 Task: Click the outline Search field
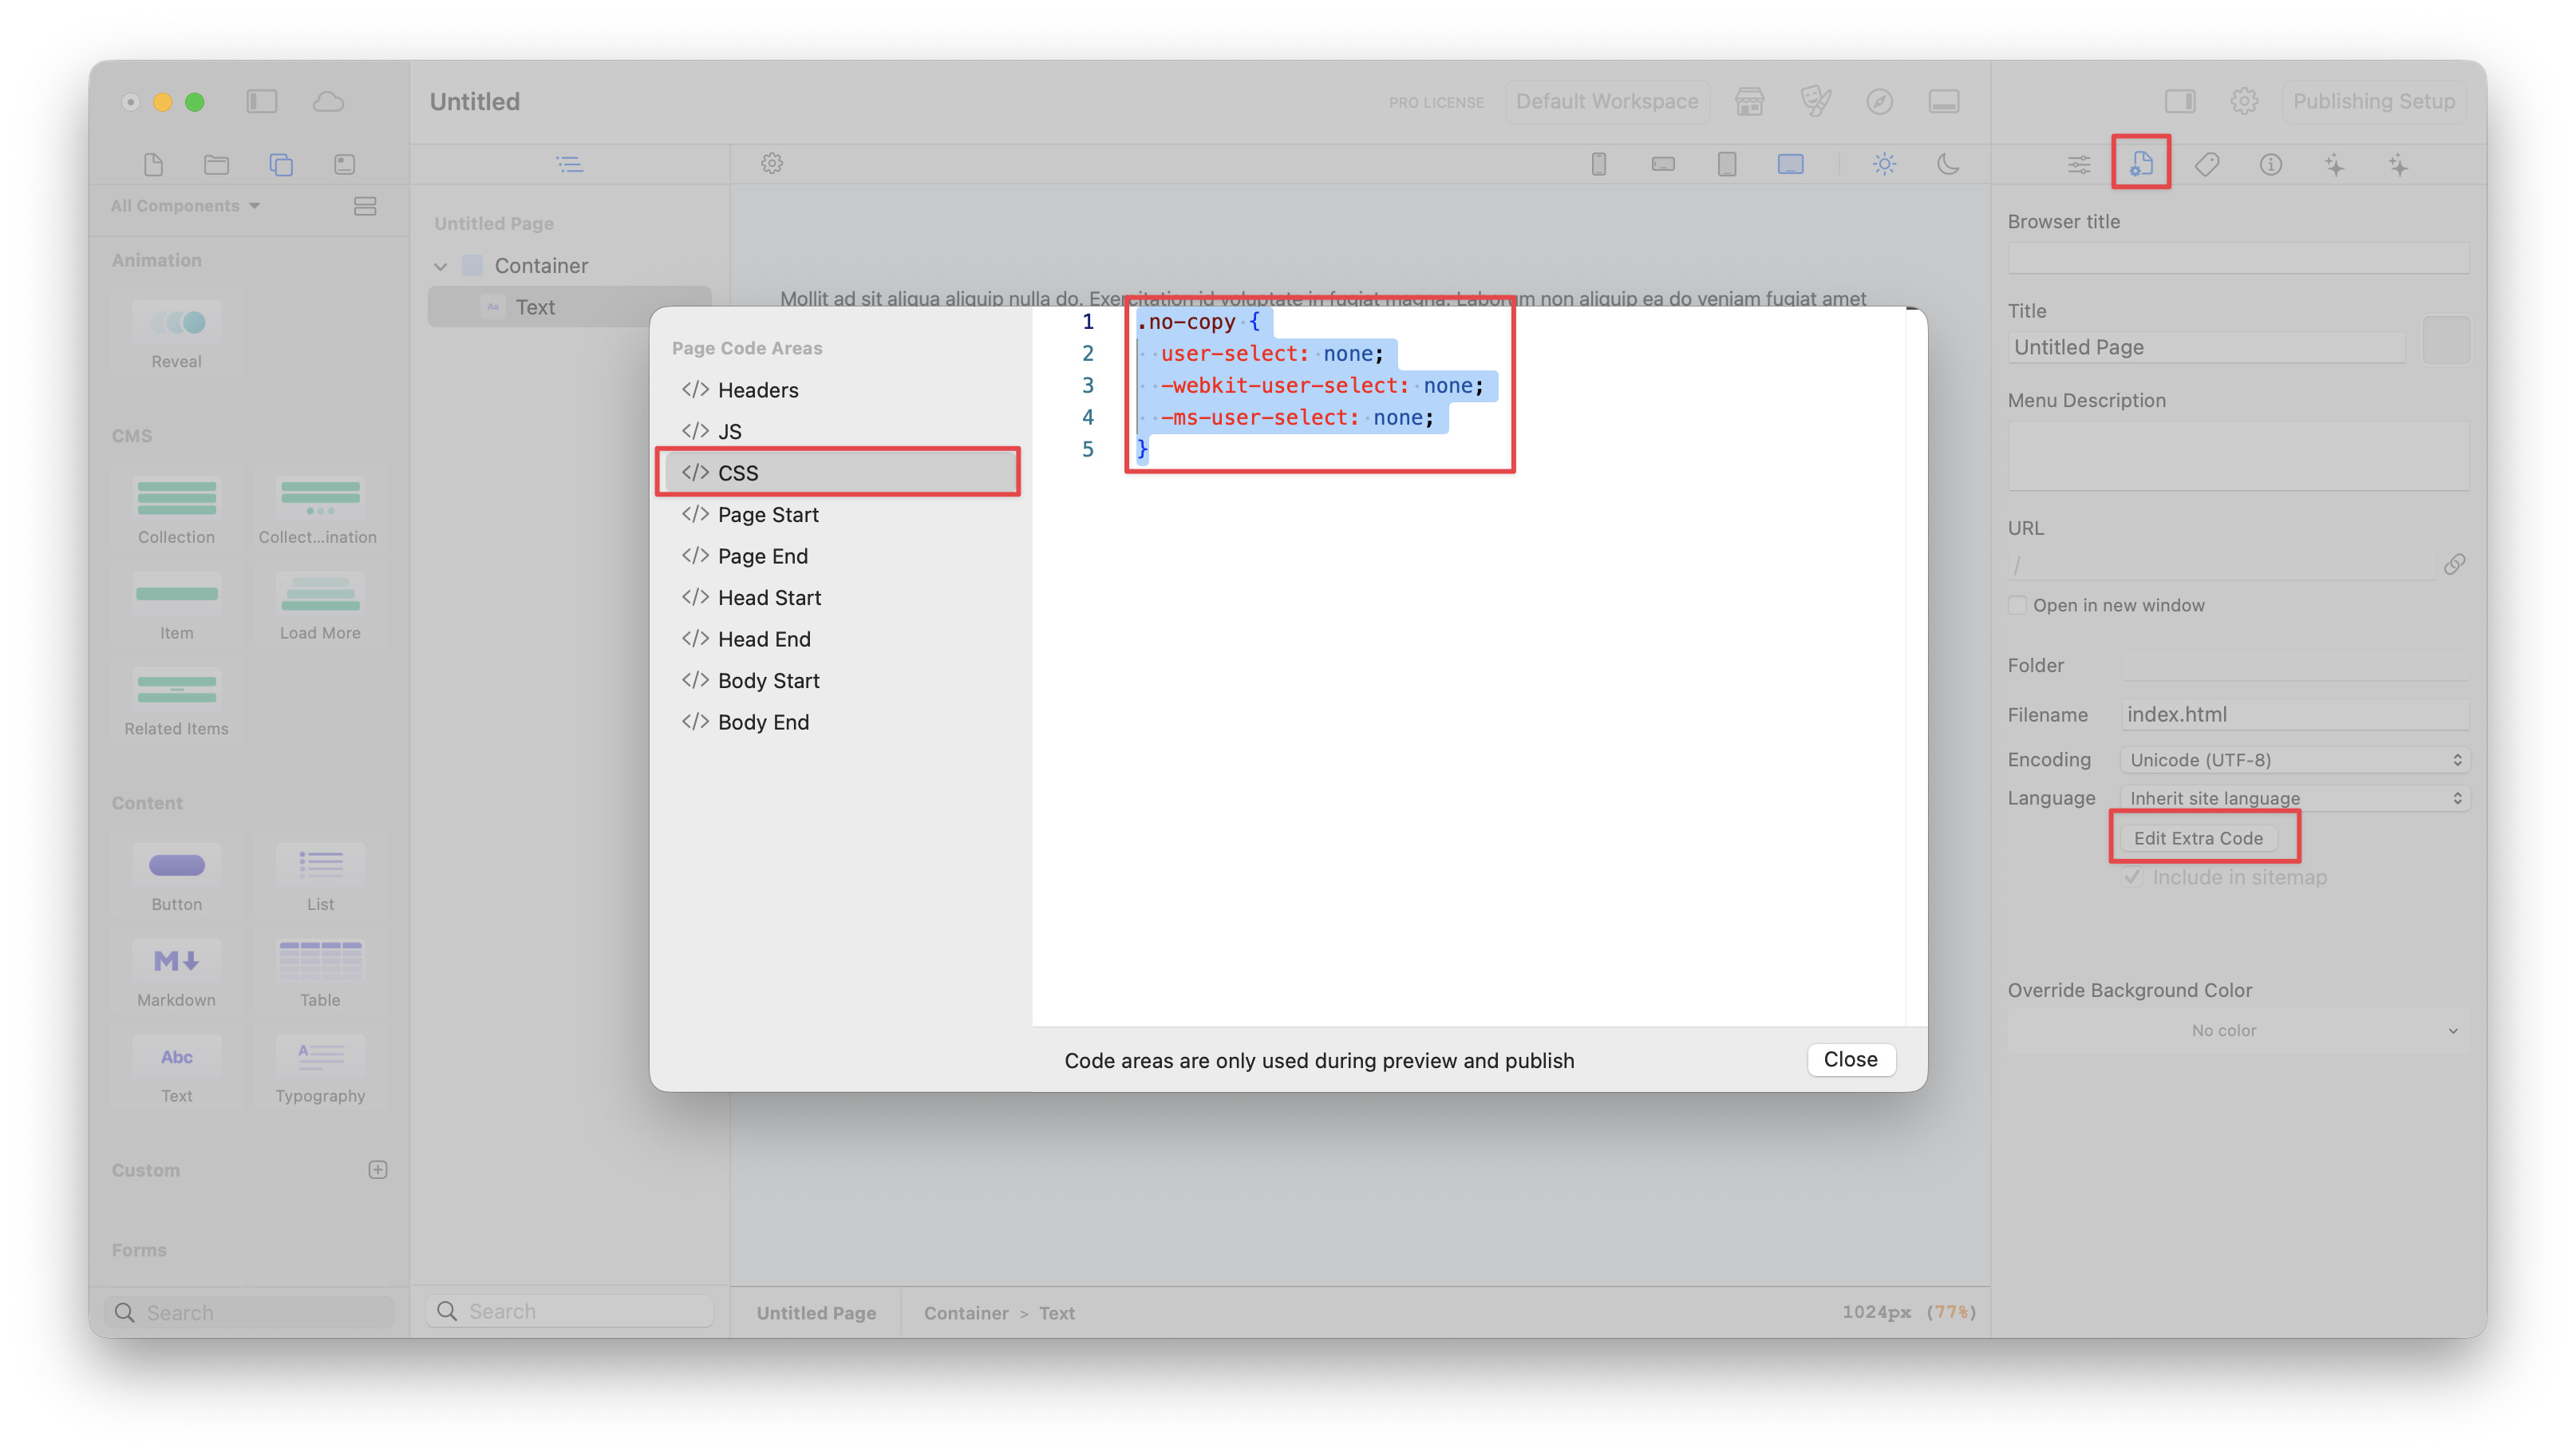[x=570, y=1311]
